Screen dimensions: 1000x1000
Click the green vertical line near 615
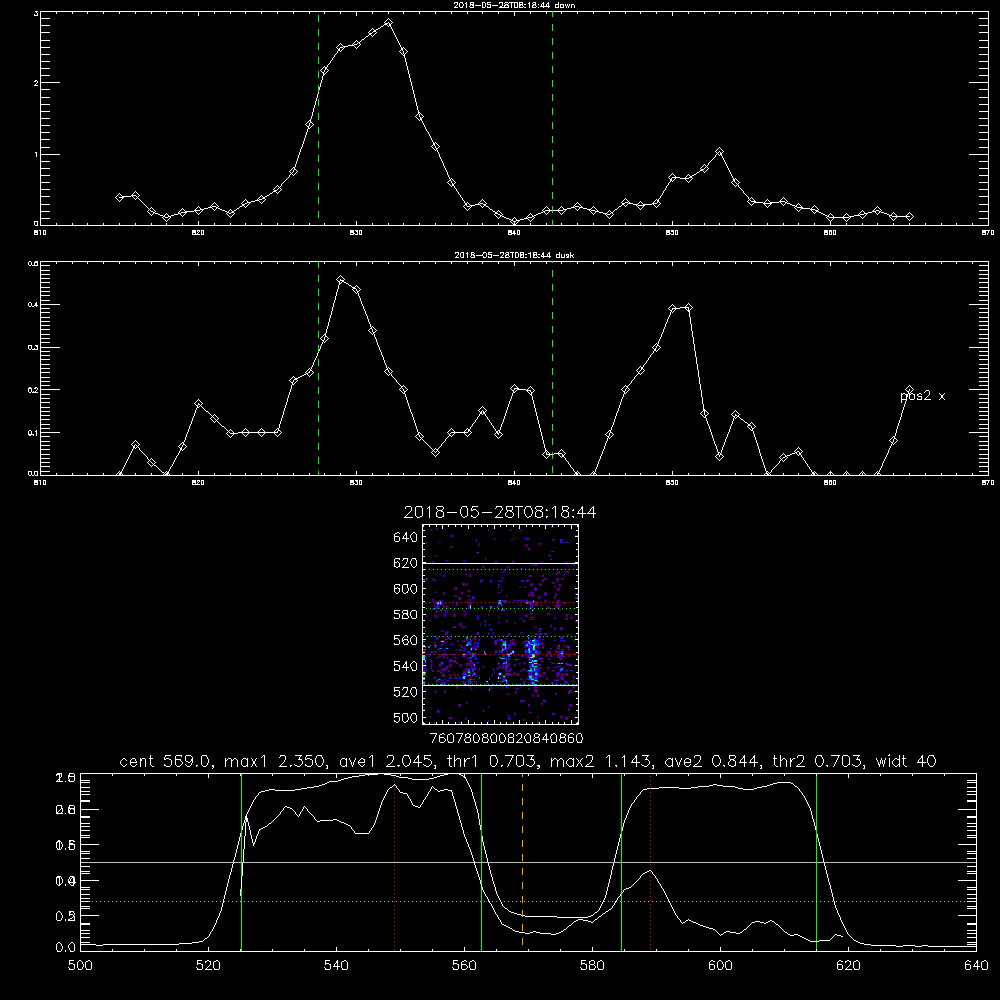click(x=816, y=861)
